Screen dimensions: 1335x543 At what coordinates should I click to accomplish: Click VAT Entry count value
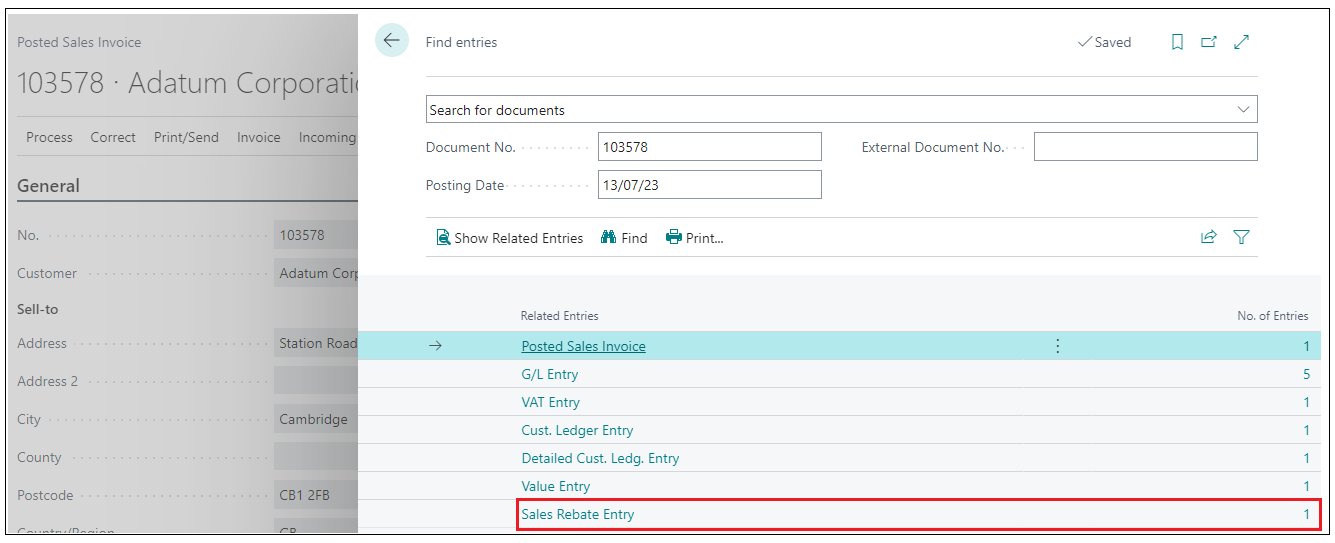(x=1306, y=402)
